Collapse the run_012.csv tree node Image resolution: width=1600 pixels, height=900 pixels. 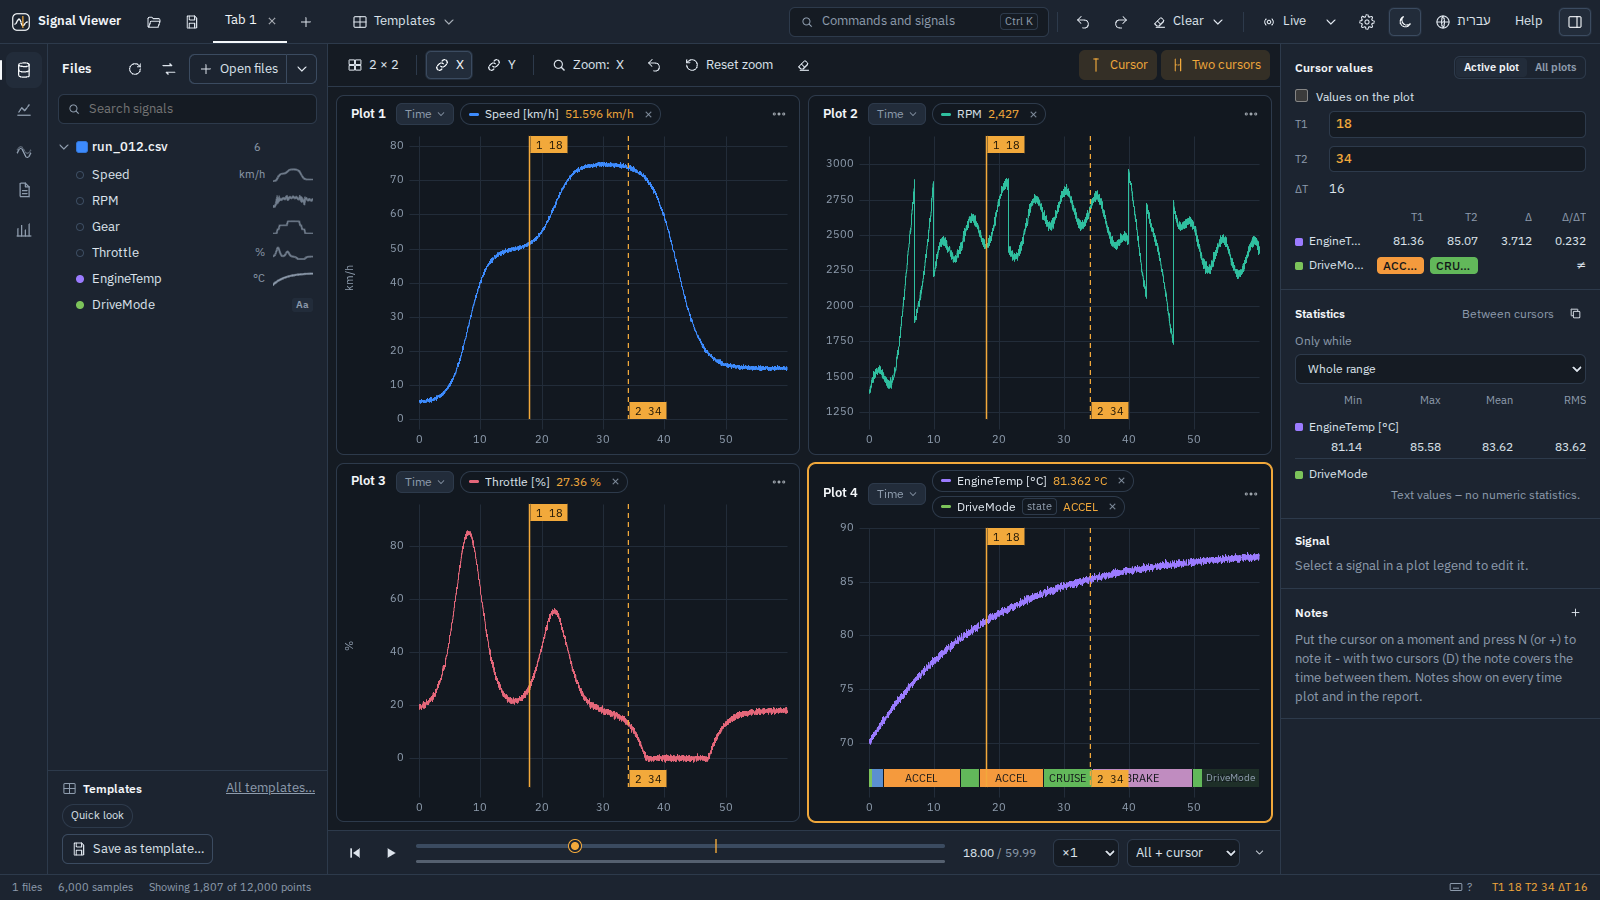click(64, 147)
